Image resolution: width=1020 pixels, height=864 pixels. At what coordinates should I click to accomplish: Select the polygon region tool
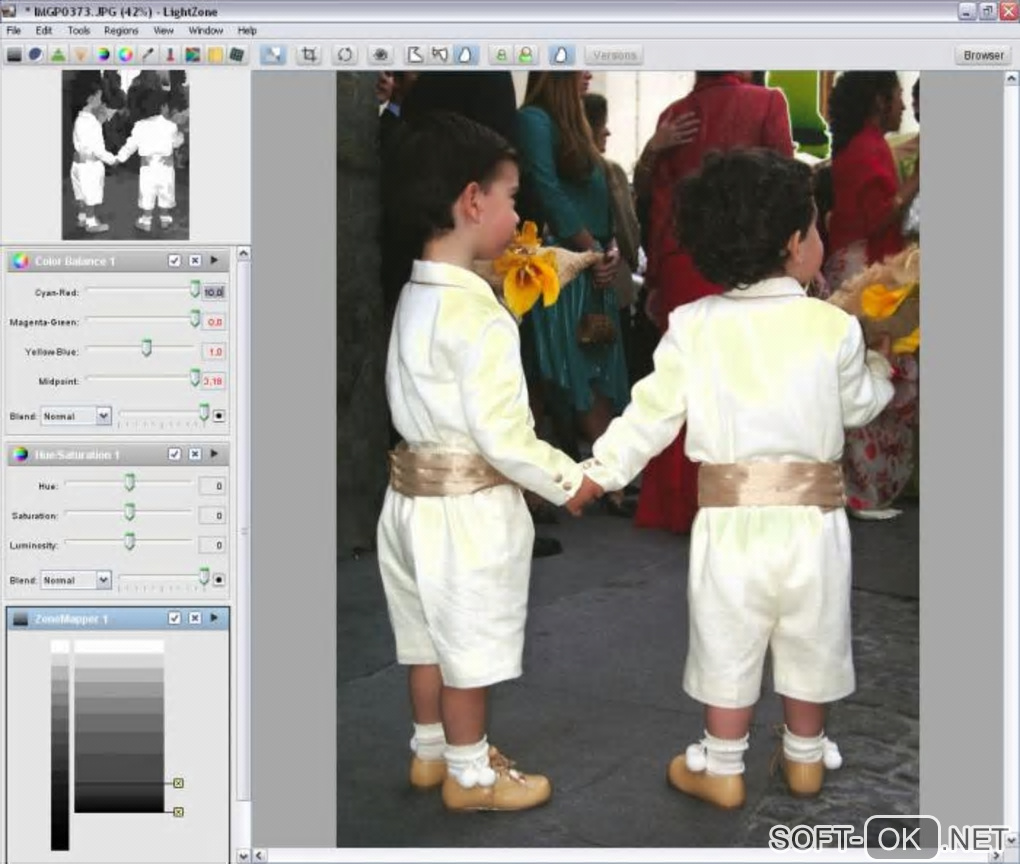pos(414,55)
